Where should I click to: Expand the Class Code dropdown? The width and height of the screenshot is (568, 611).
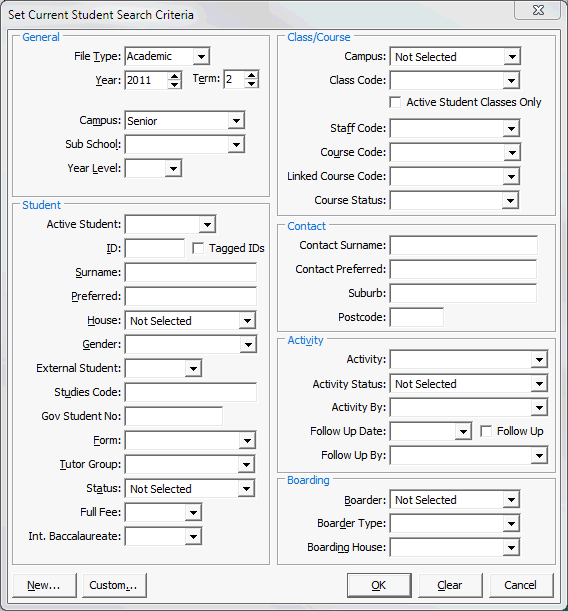click(x=511, y=81)
